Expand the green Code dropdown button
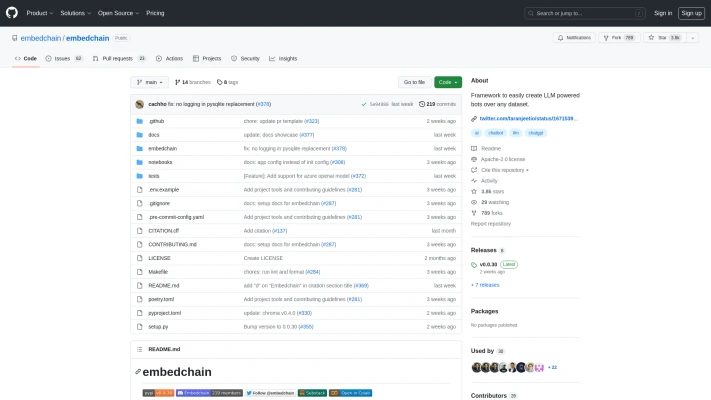Screen dimensions: 711x400 [x=448, y=82]
